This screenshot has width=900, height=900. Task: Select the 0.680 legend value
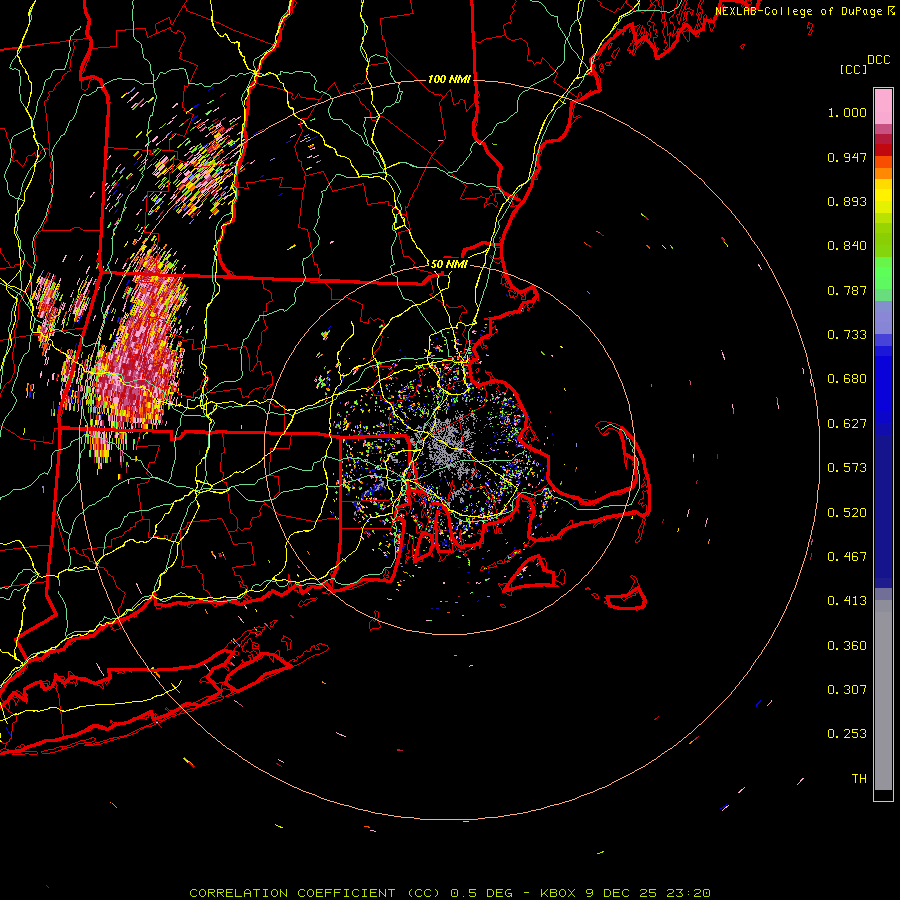pos(847,379)
